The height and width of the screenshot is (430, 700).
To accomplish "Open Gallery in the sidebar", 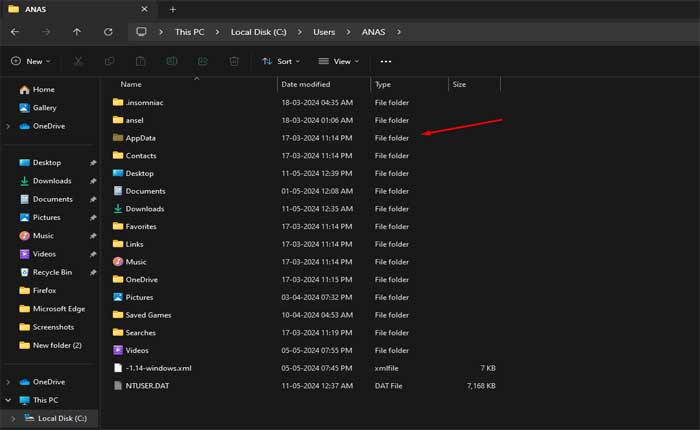I will point(44,108).
